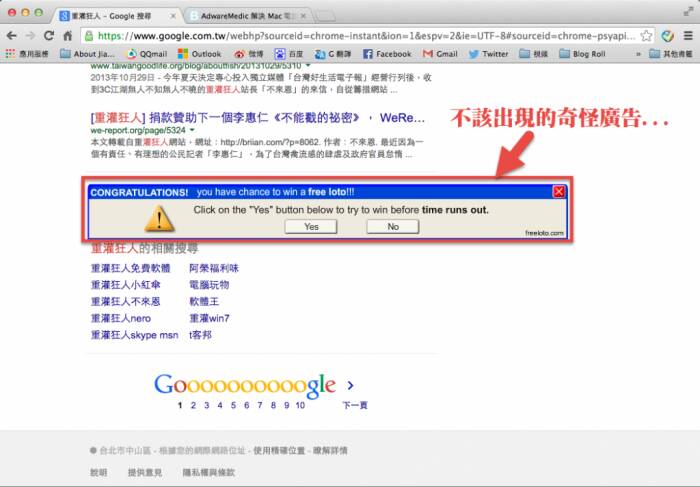The width and height of the screenshot is (700, 487).
Task: Click the next-page chevron beside Google logo
Action: click(350, 385)
